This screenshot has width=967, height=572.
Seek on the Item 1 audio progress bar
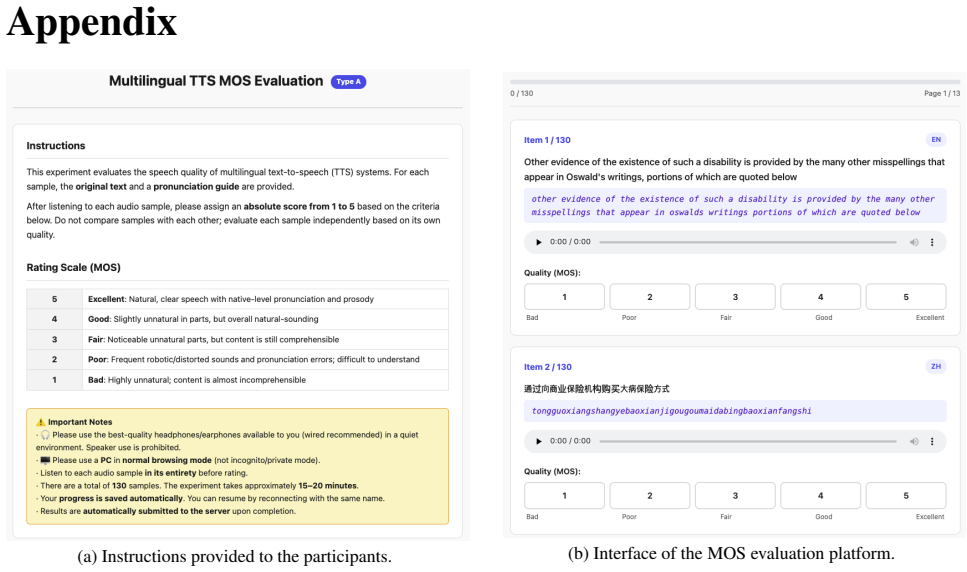click(747, 242)
